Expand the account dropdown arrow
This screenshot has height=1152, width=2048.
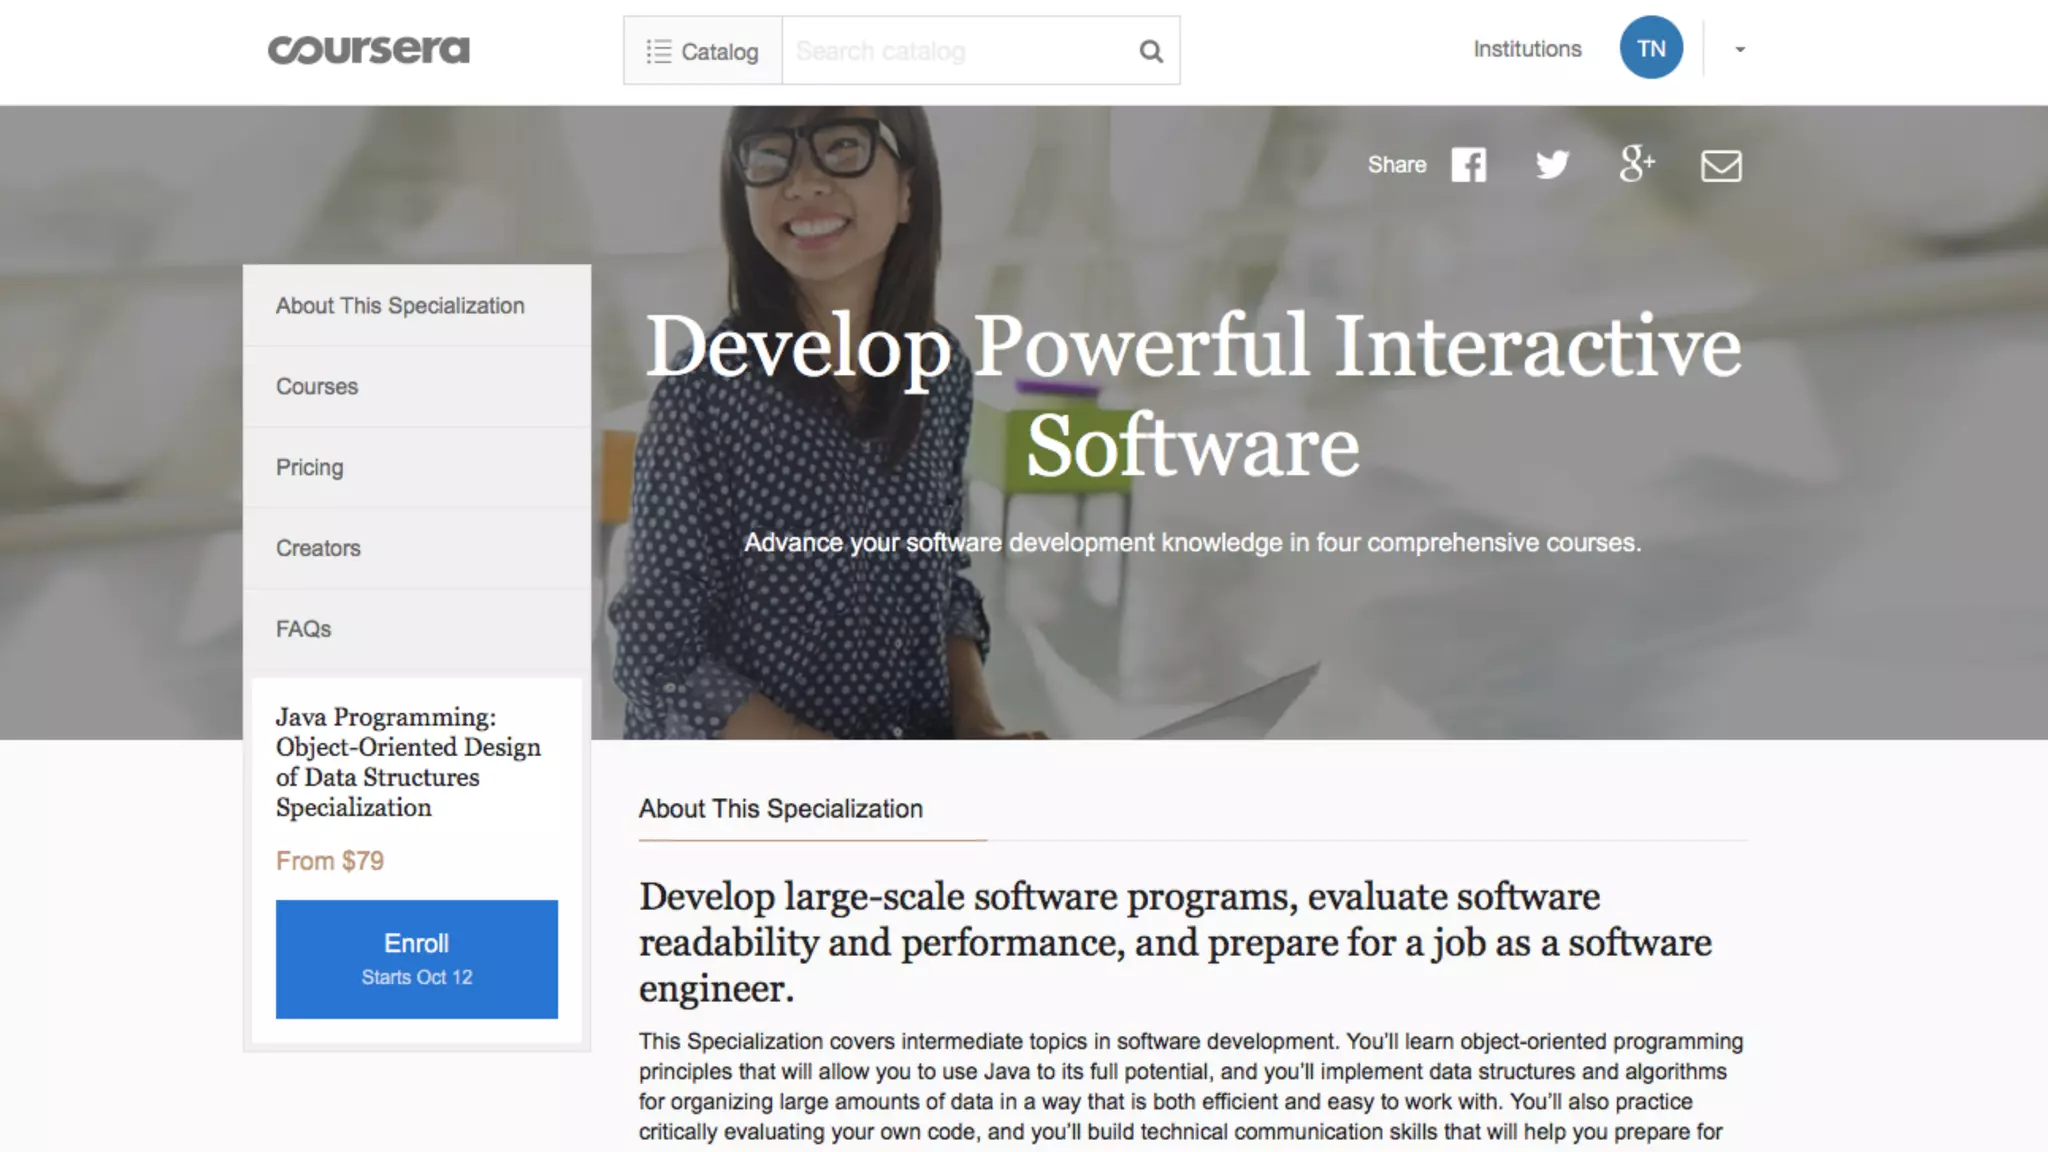pyautogui.click(x=1740, y=49)
